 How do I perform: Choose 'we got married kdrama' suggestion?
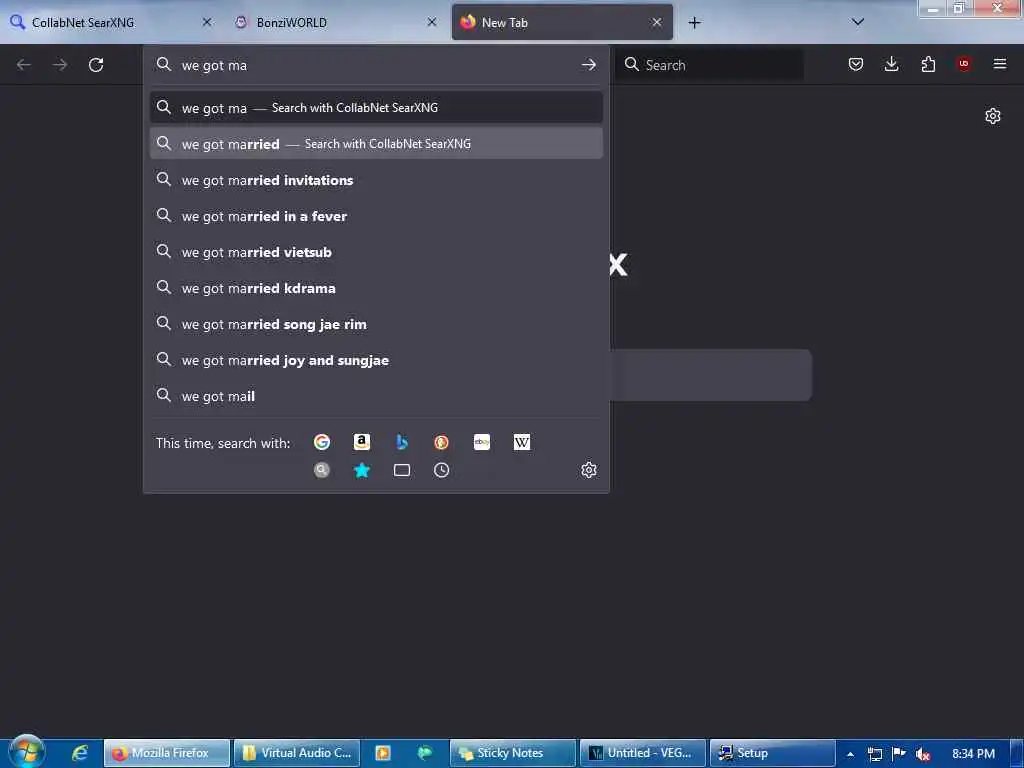pyautogui.click(x=376, y=288)
